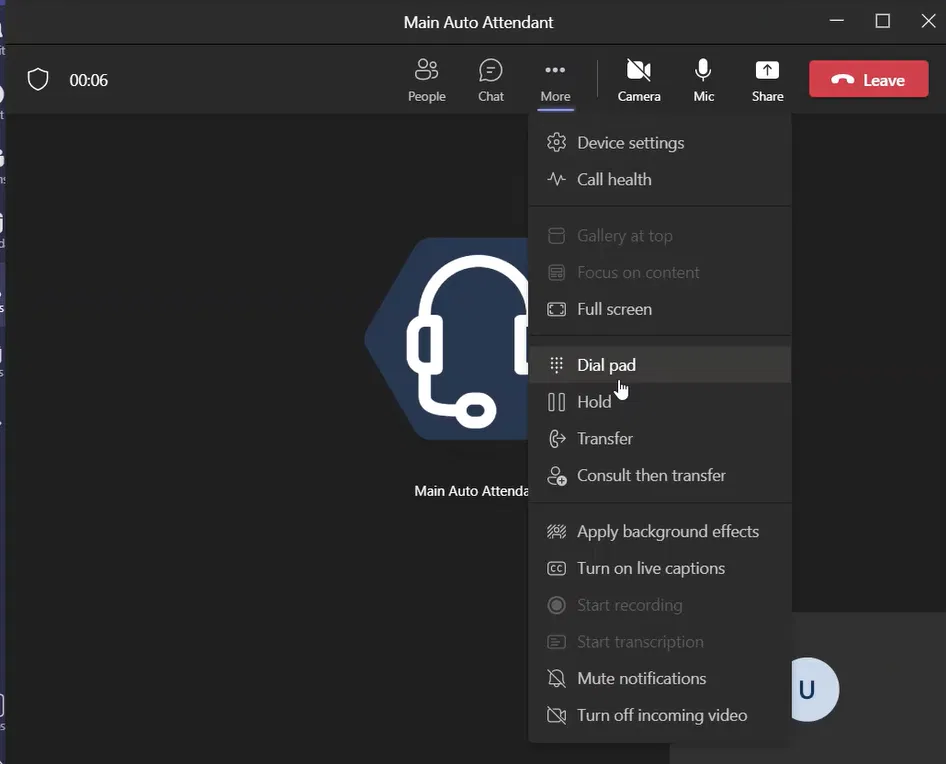Toggle the Camera on
Viewport: 946px width, 764px height.
coord(638,80)
